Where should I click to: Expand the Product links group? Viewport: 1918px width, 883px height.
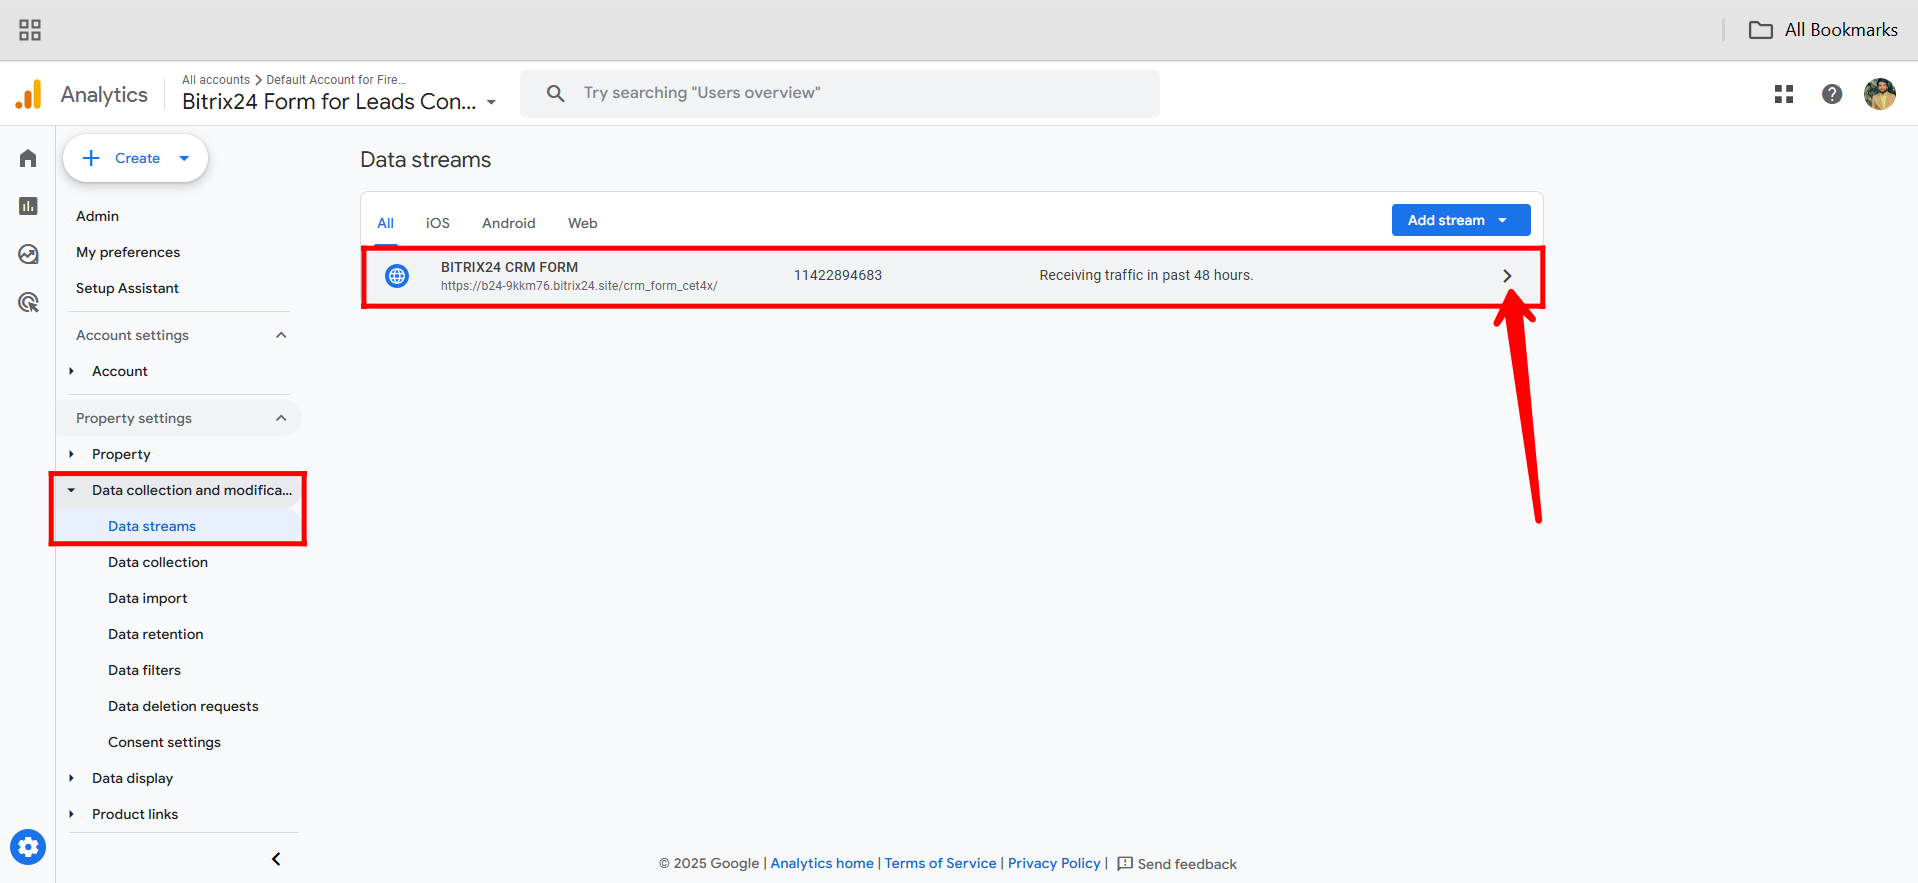pos(71,814)
